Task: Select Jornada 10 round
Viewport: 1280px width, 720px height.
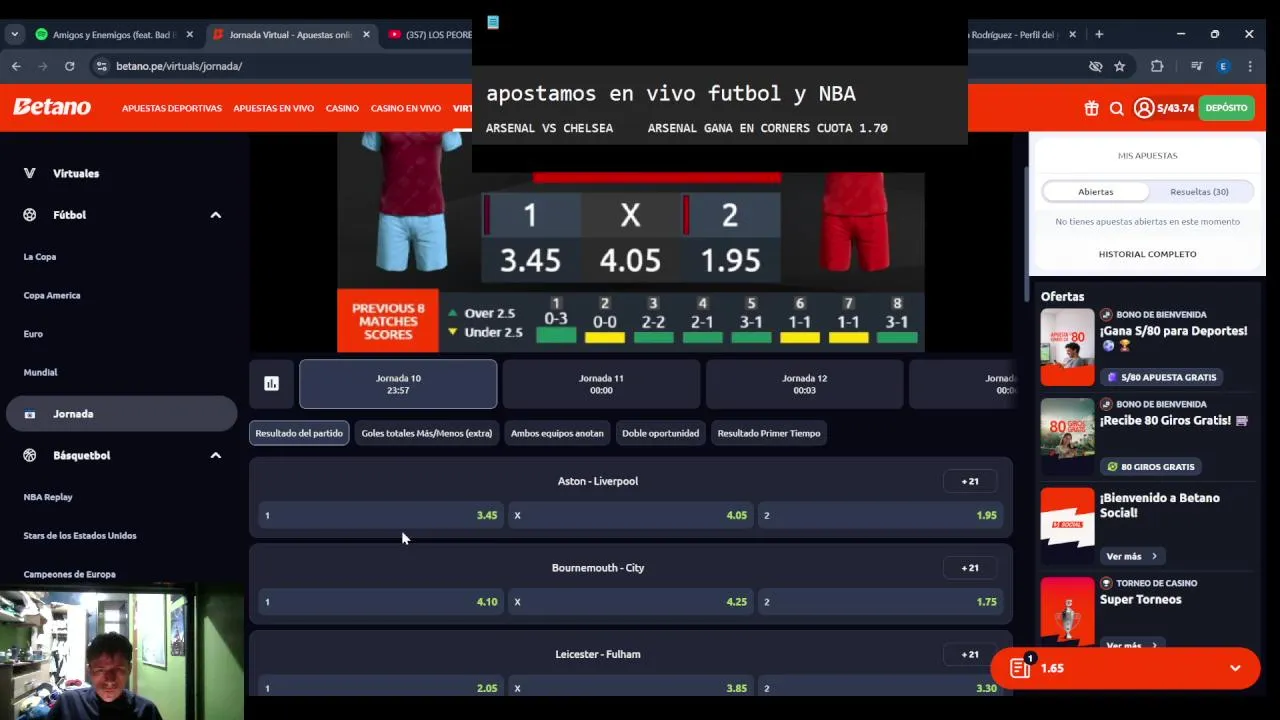Action: point(398,384)
